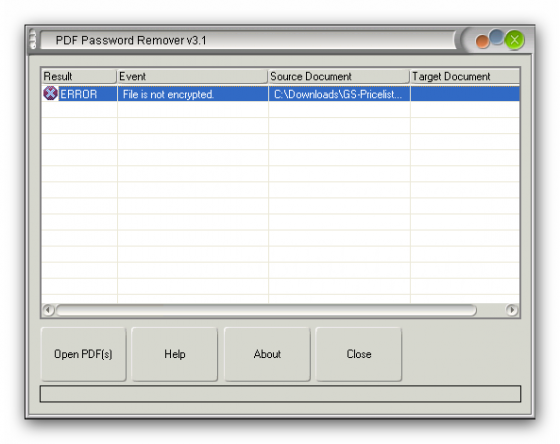Viewport: 560px width, 444px height.
Task: Click the Help button
Action: tap(175, 354)
